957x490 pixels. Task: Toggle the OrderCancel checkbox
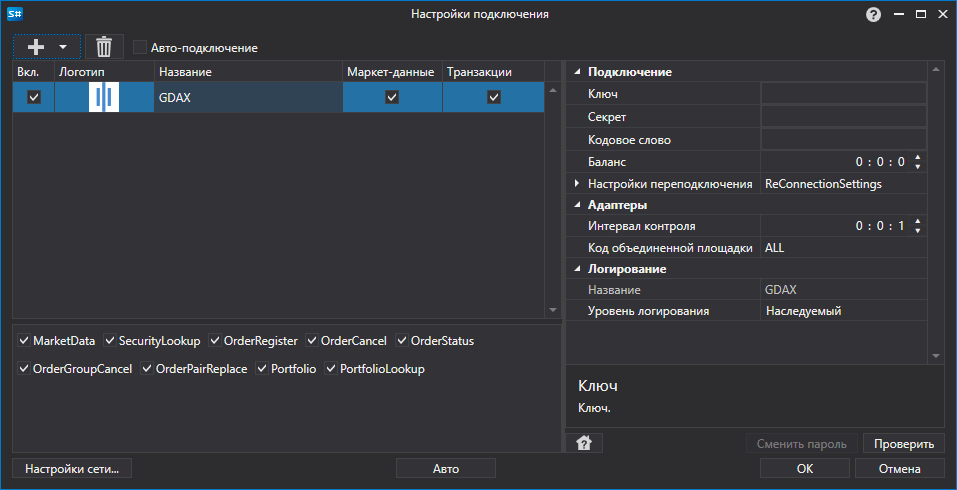click(x=312, y=340)
